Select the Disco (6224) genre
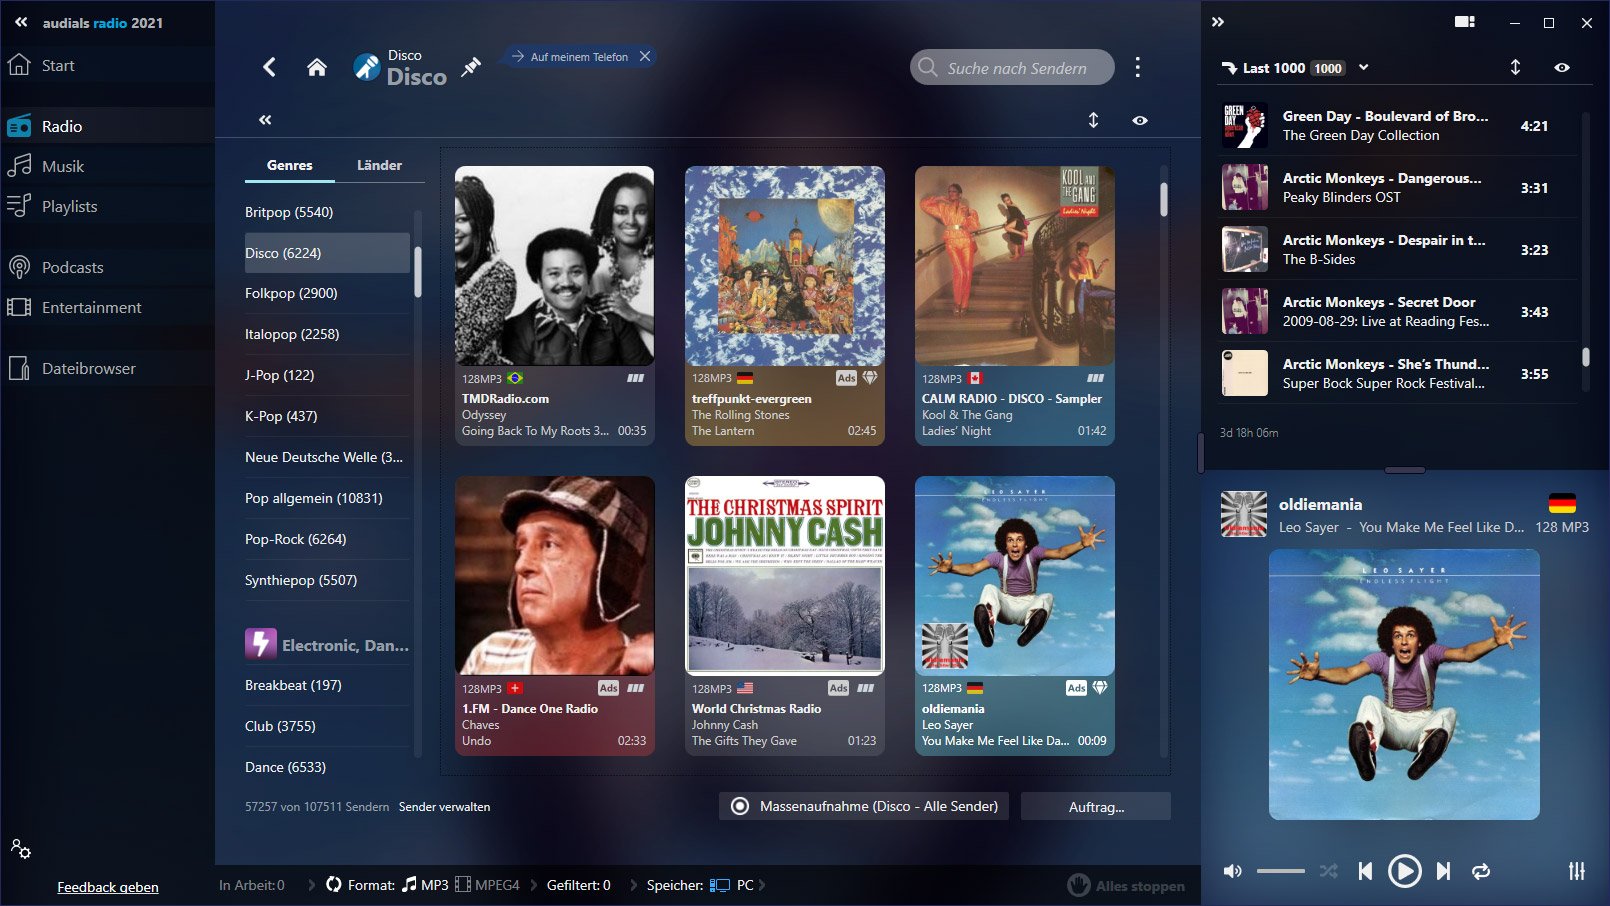This screenshot has width=1610, height=906. click(x=327, y=253)
